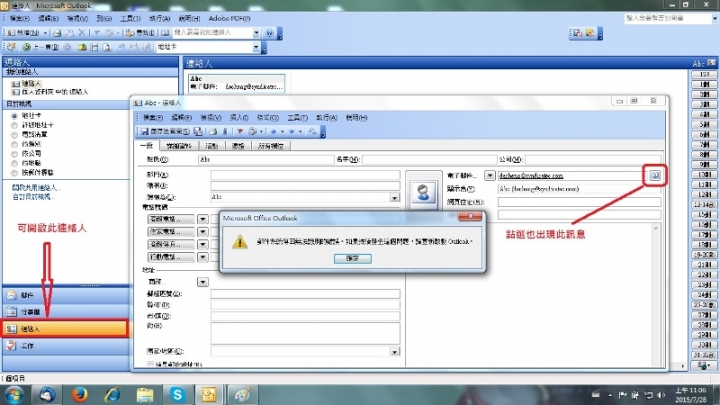Click the email address input field
The width and height of the screenshot is (720, 405).
coord(569,176)
